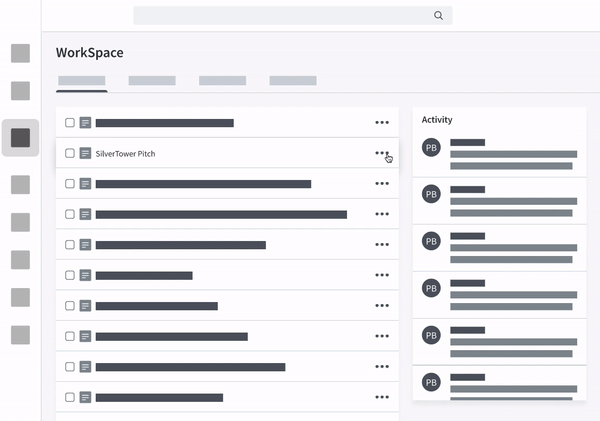This screenshot has width=600, height=421.
Task: Click the last PB avatar in Activity
Action: [431, 382]
